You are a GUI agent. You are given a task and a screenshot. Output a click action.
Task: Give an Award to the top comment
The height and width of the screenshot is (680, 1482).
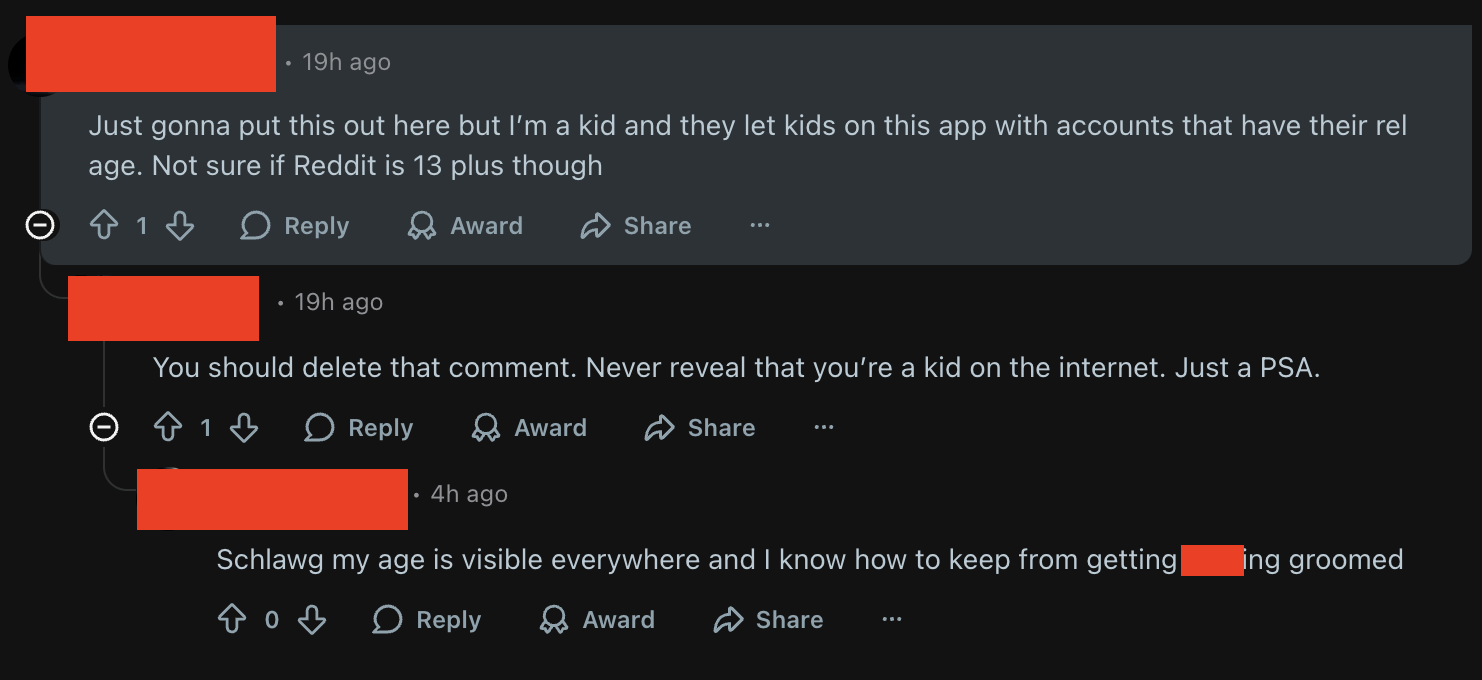465,226
